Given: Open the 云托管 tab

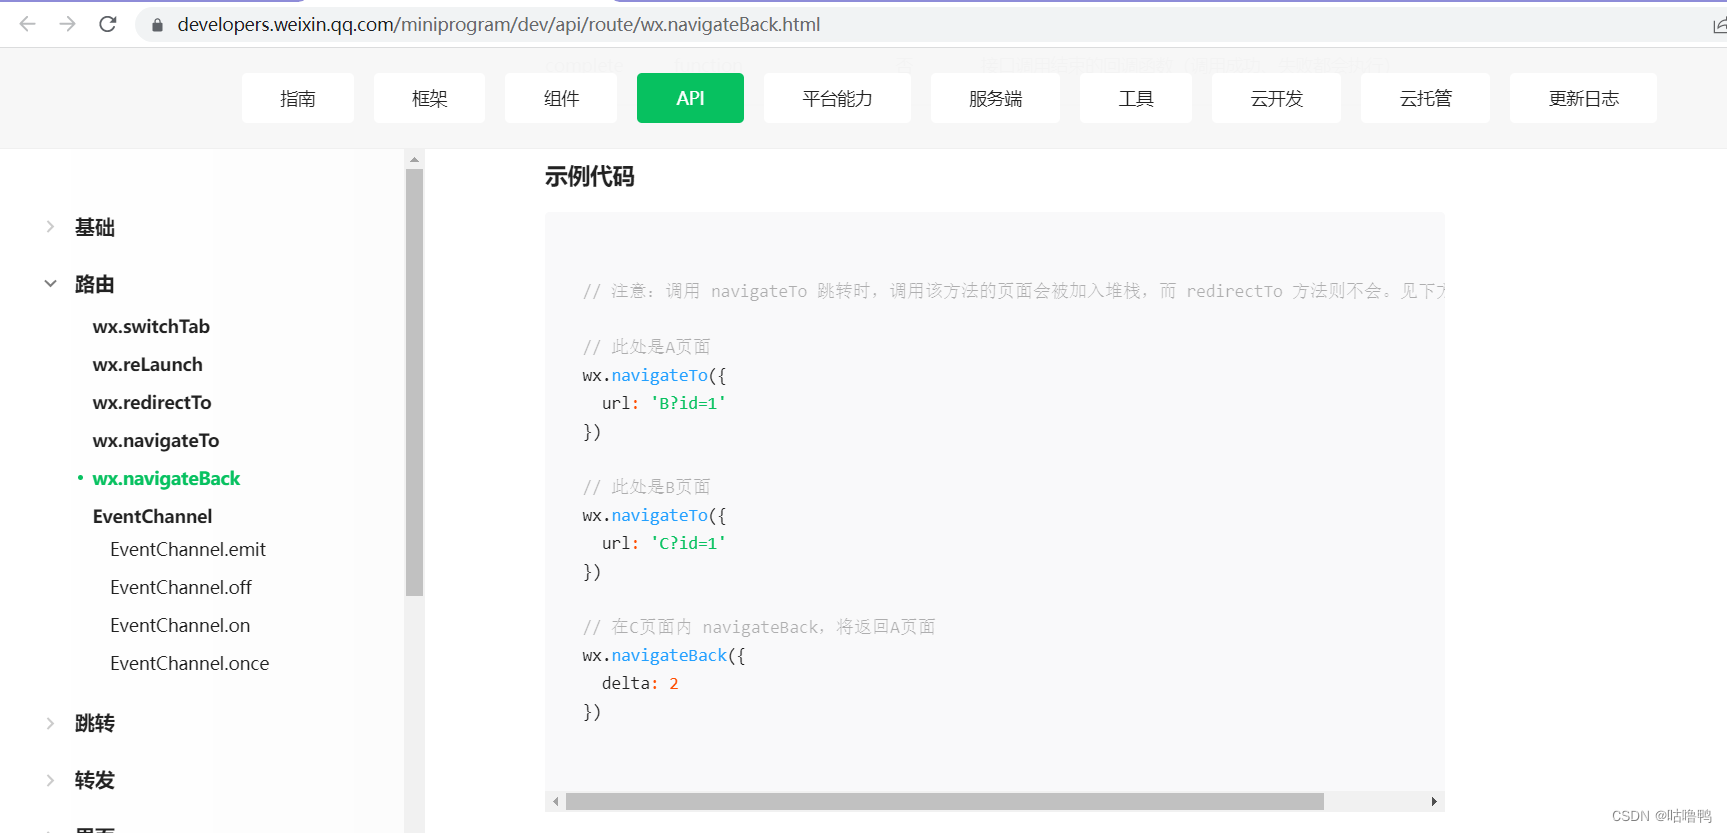Looking at the screenshot, I should click(1425, 98).
